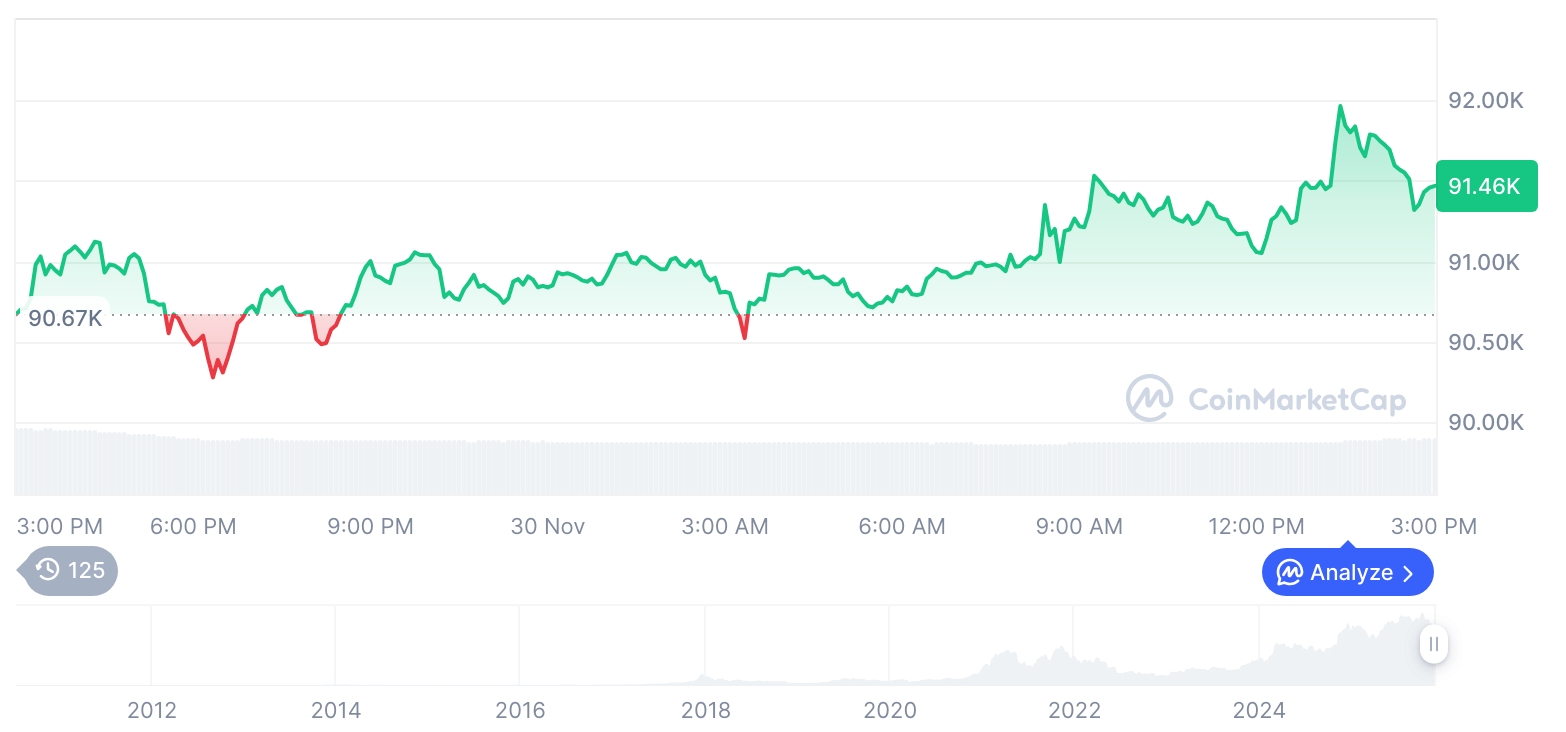1566x732 pixels.
Task: Click the 90.67K opening price label
Action: (x=65, y=319)
